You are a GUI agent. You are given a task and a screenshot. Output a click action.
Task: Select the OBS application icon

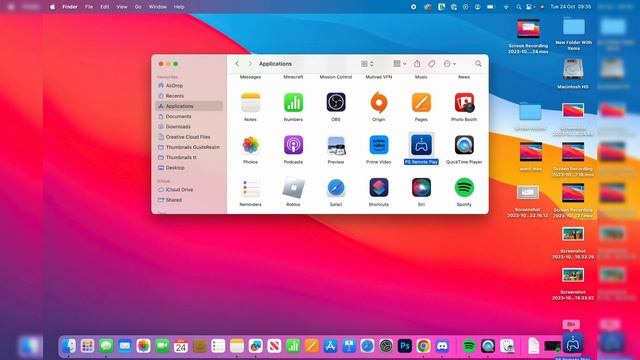[336, 102]
